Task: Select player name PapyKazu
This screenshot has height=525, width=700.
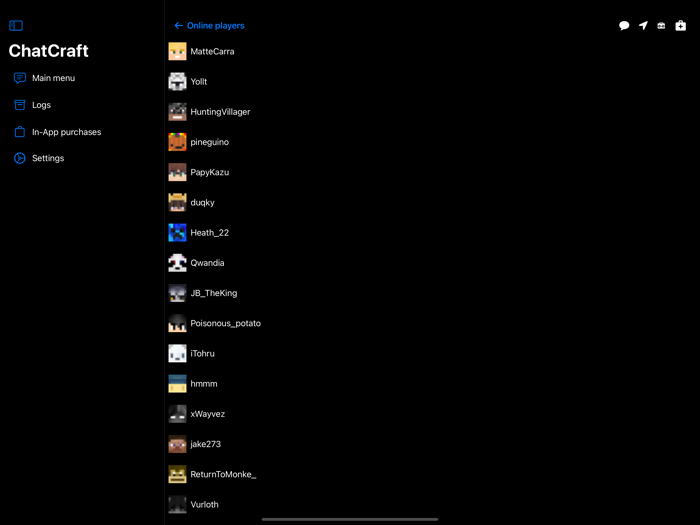Action: pos(209,172)
